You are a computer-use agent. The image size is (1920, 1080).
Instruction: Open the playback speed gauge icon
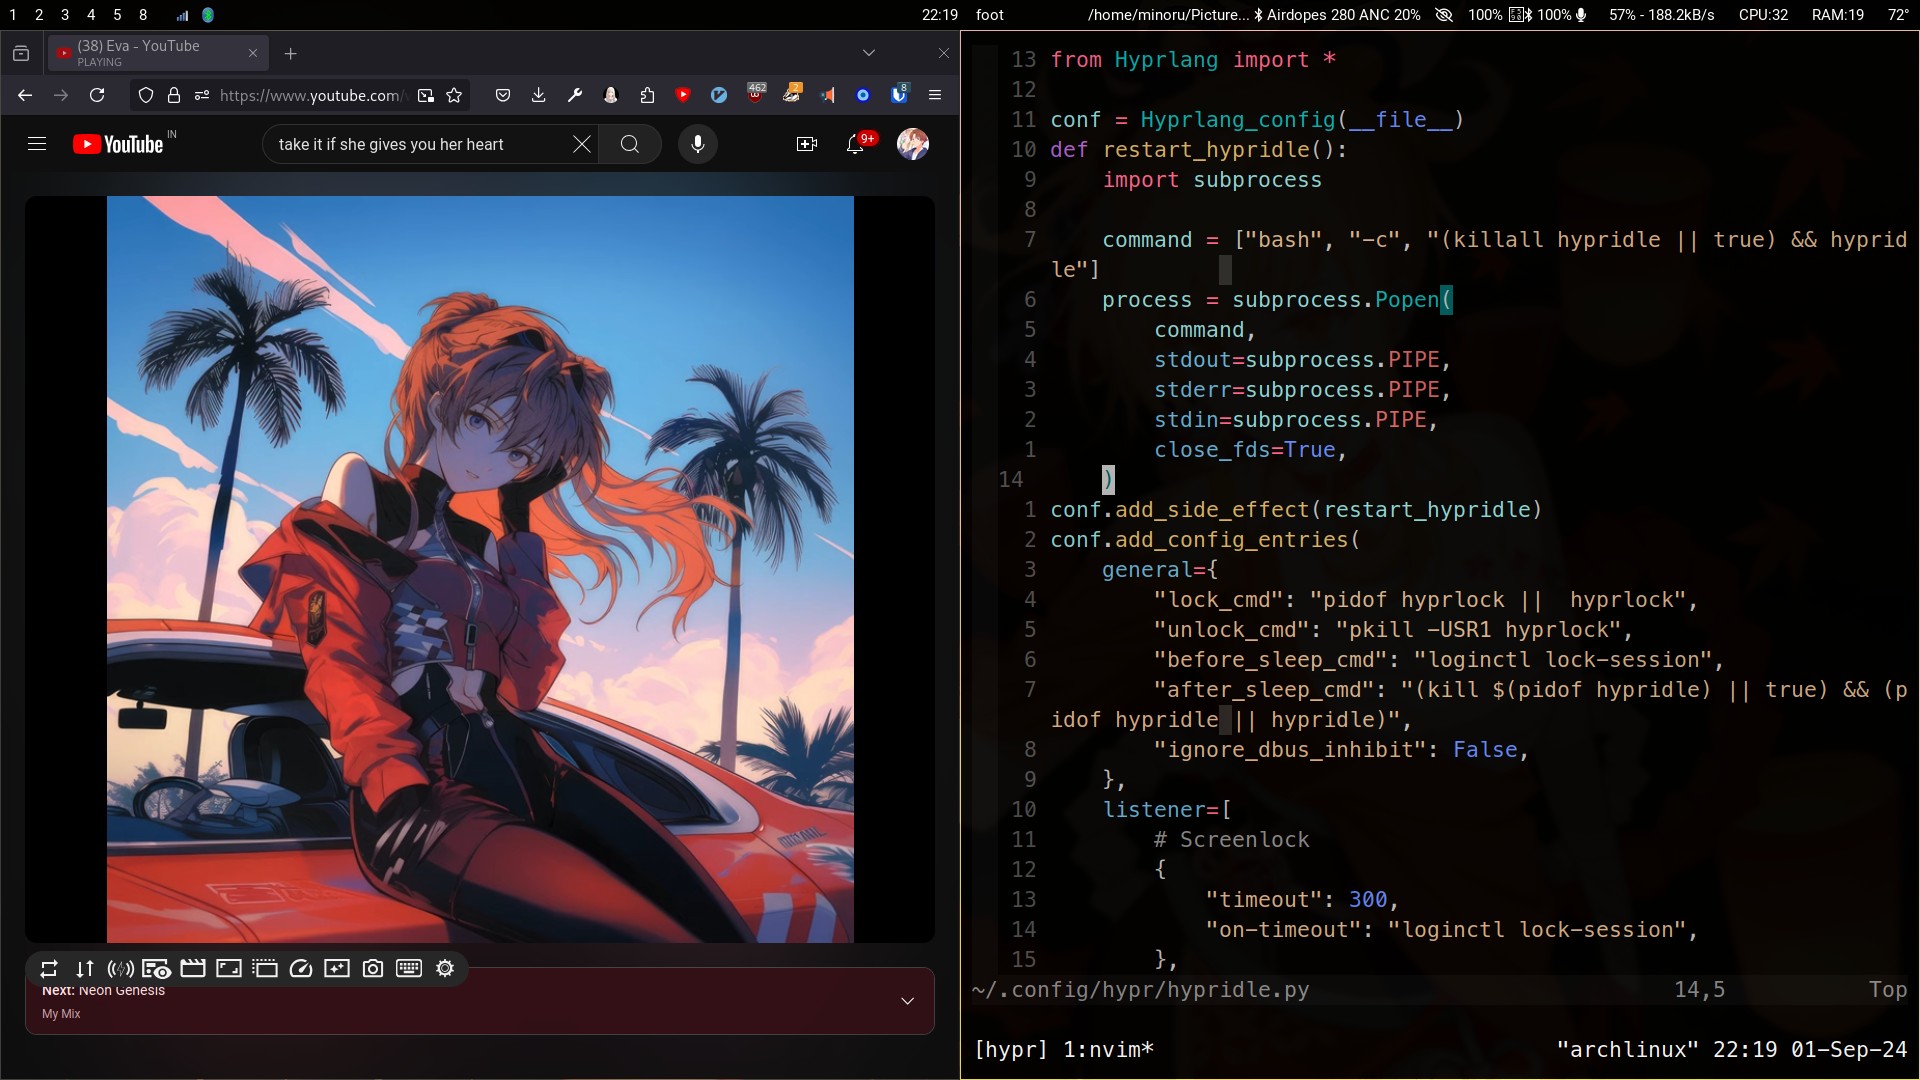(x=301, y=968)
